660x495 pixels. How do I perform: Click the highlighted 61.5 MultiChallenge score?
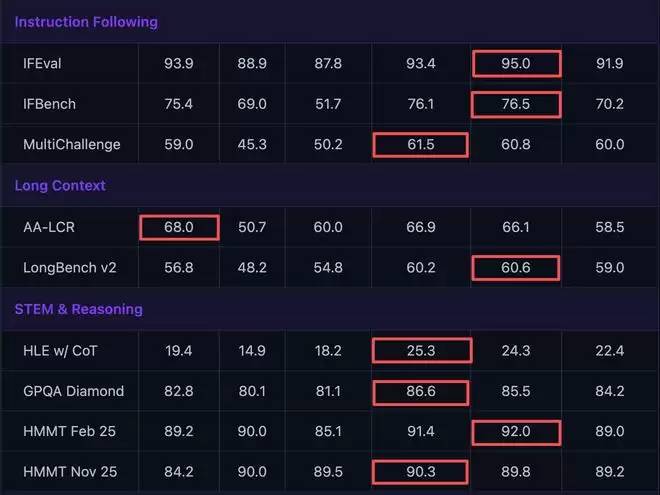[420, 145]
